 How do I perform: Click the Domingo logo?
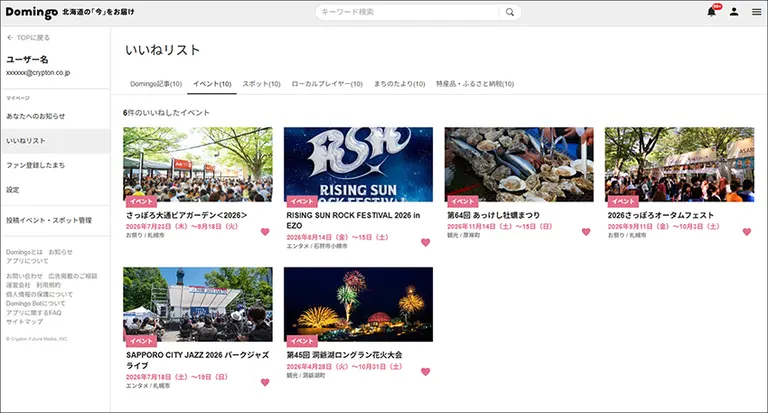pos(31,12)
